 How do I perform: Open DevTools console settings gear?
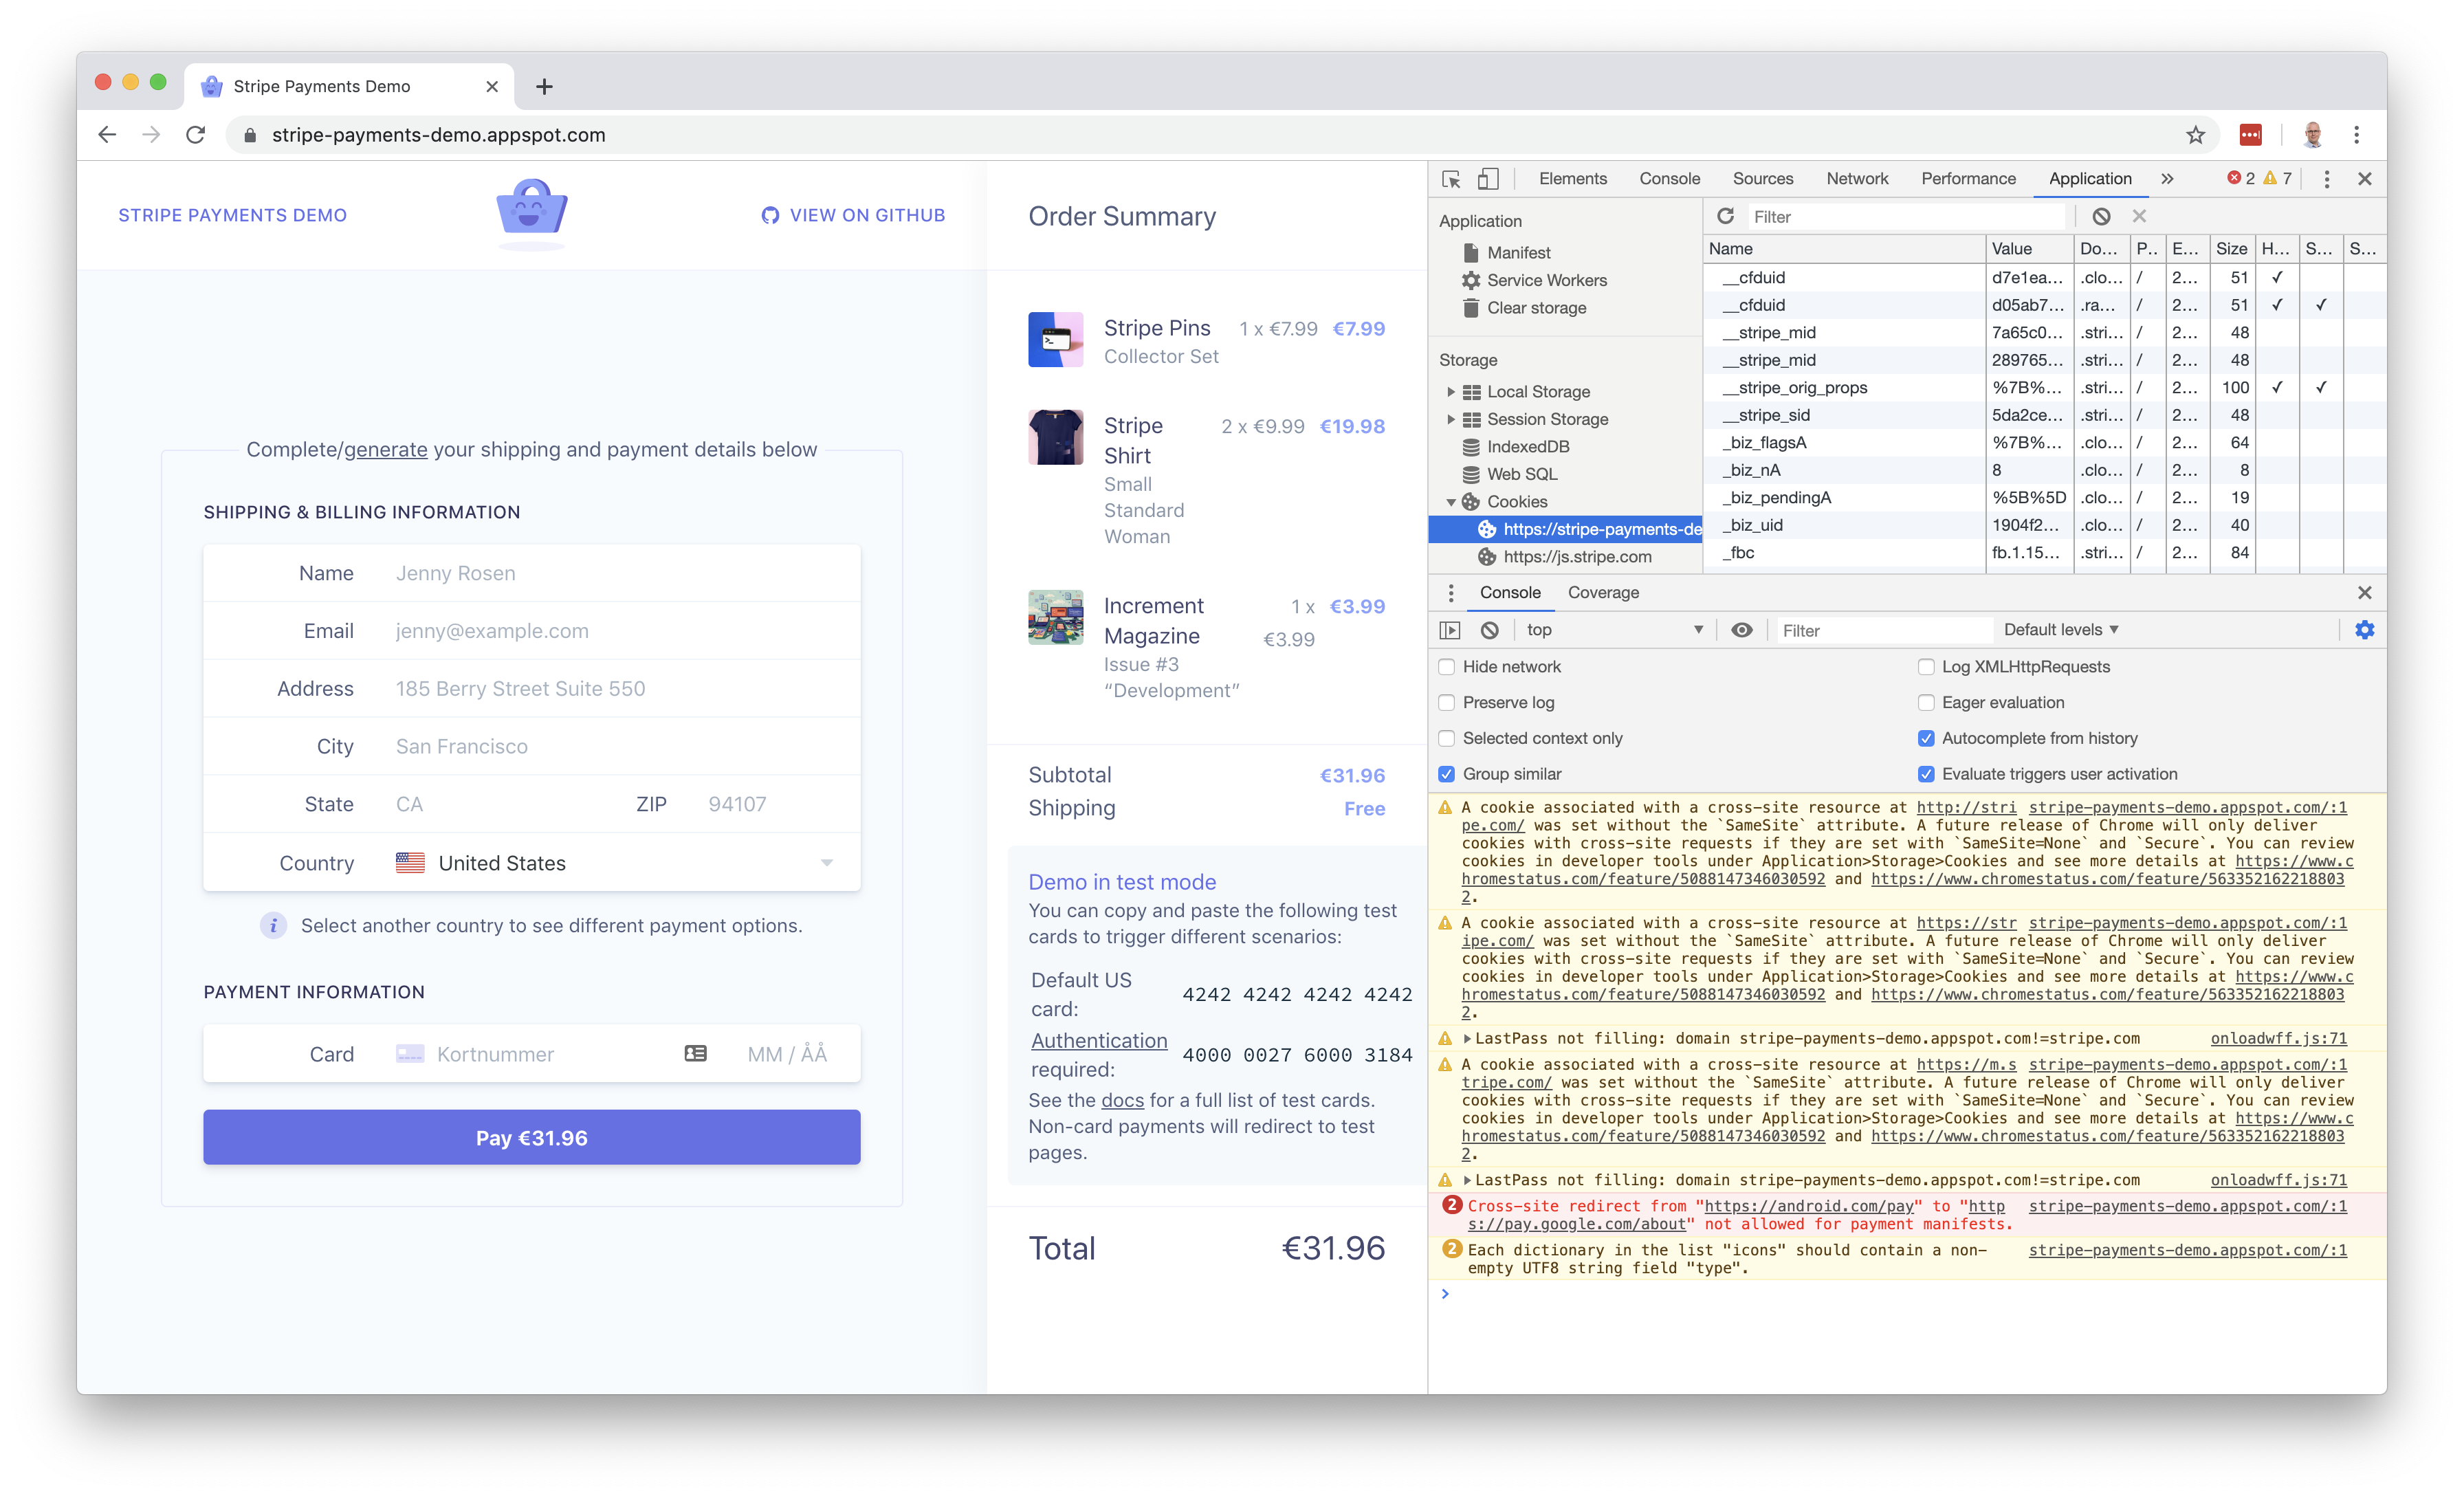(x=2365, y=630)
